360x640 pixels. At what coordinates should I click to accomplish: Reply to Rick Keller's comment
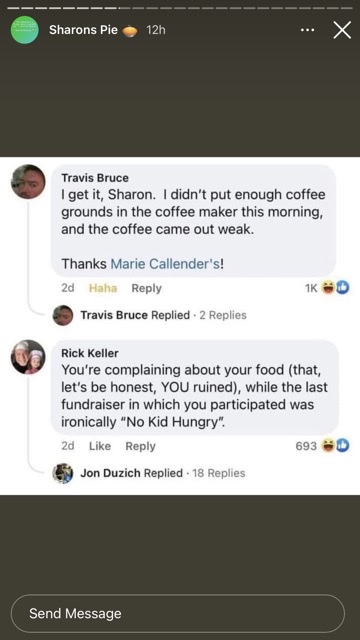coord(140,446)
